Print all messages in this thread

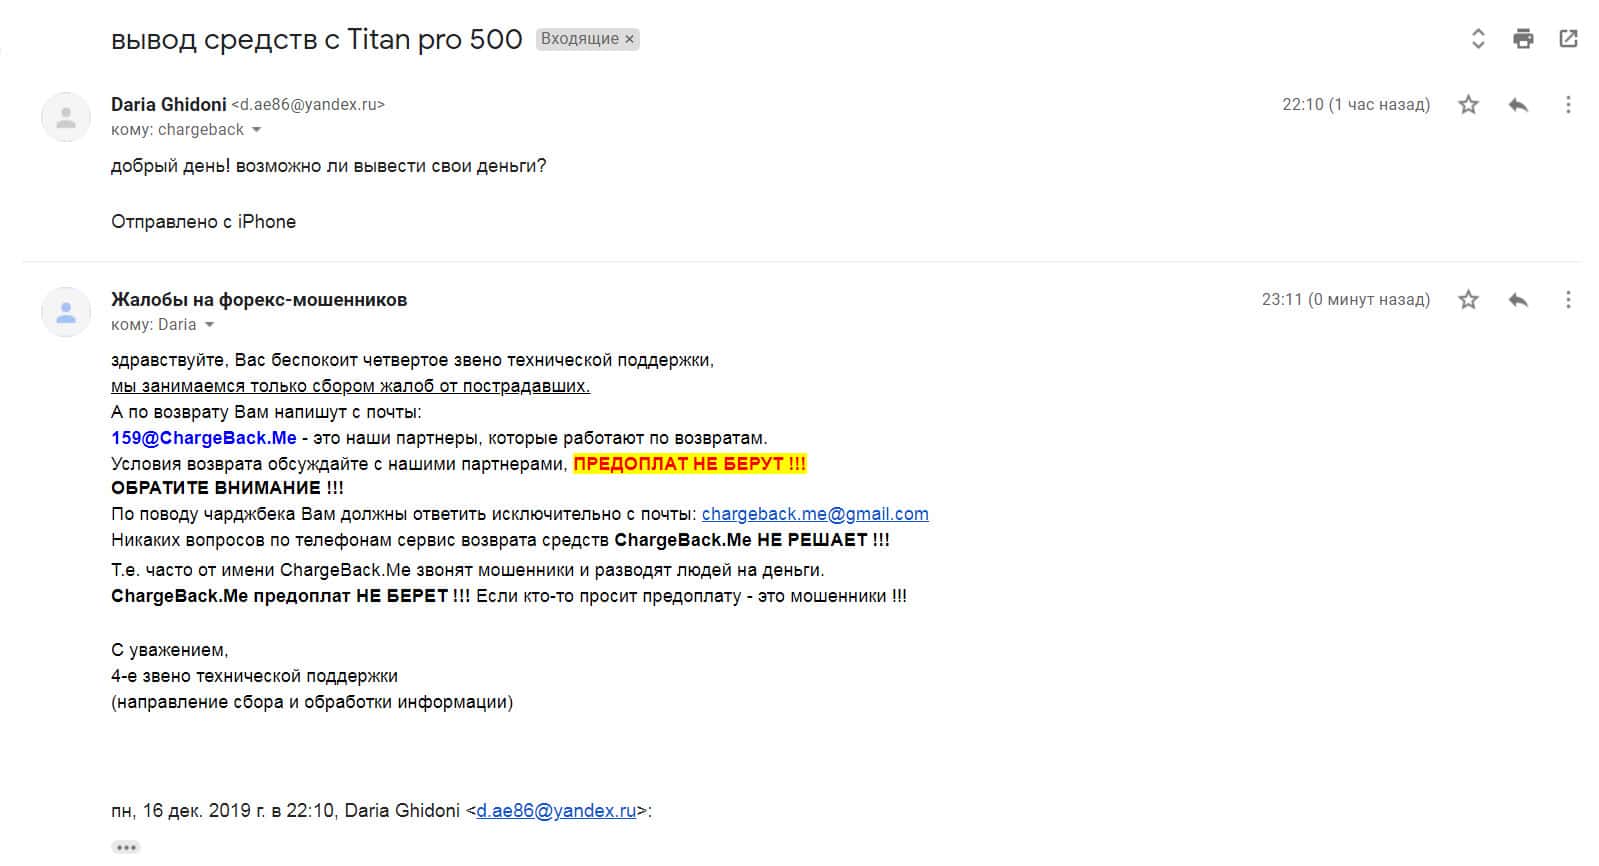pos(1523,39)
